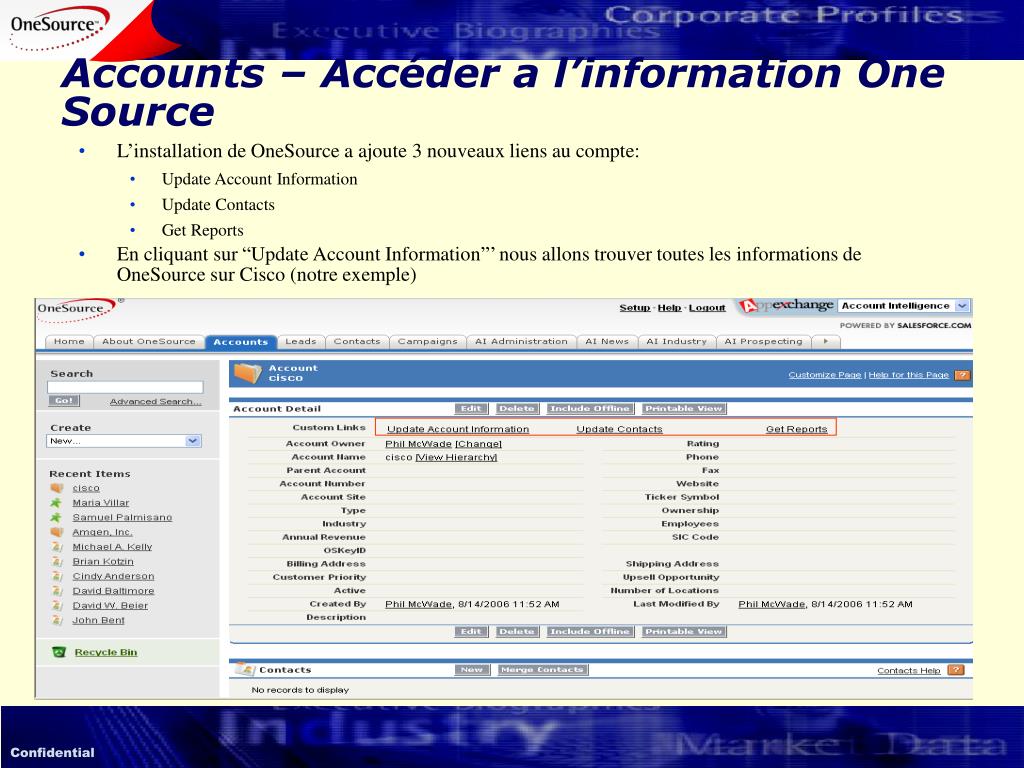The width and height of the screenshot is (1024, 768).
Task: Click the folder icon beside cisco in Recent Items
Action: [x=57, y=488]
